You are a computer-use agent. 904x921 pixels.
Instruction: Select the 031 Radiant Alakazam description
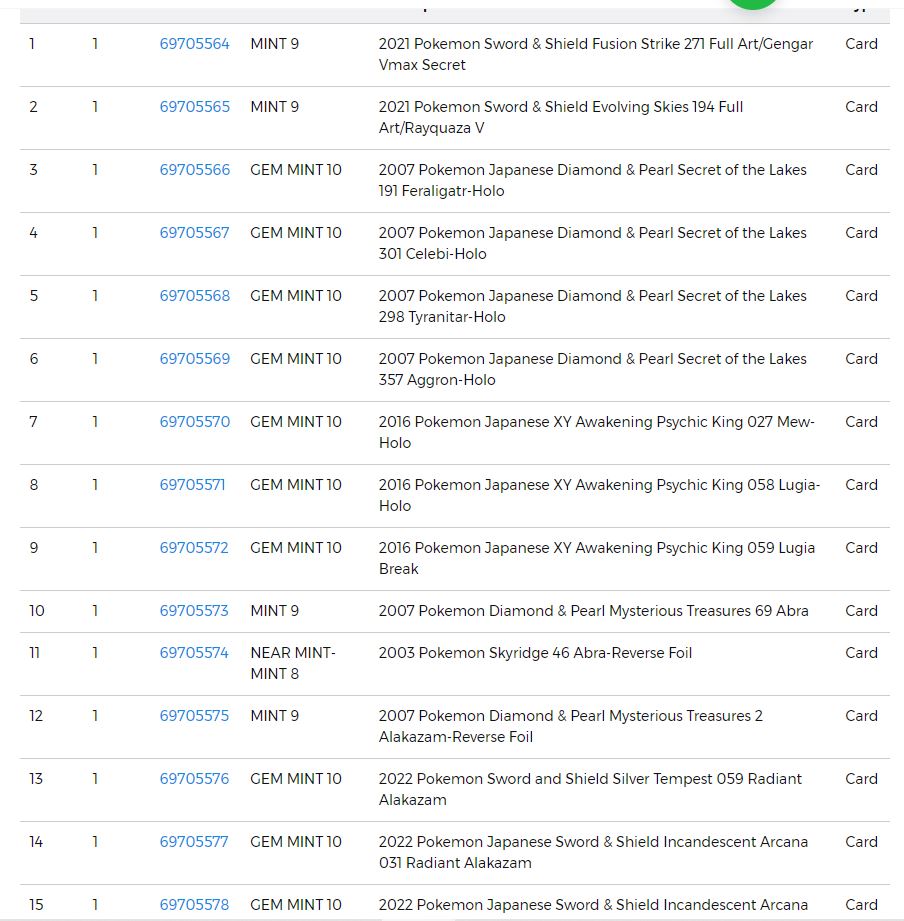[593, 852]
